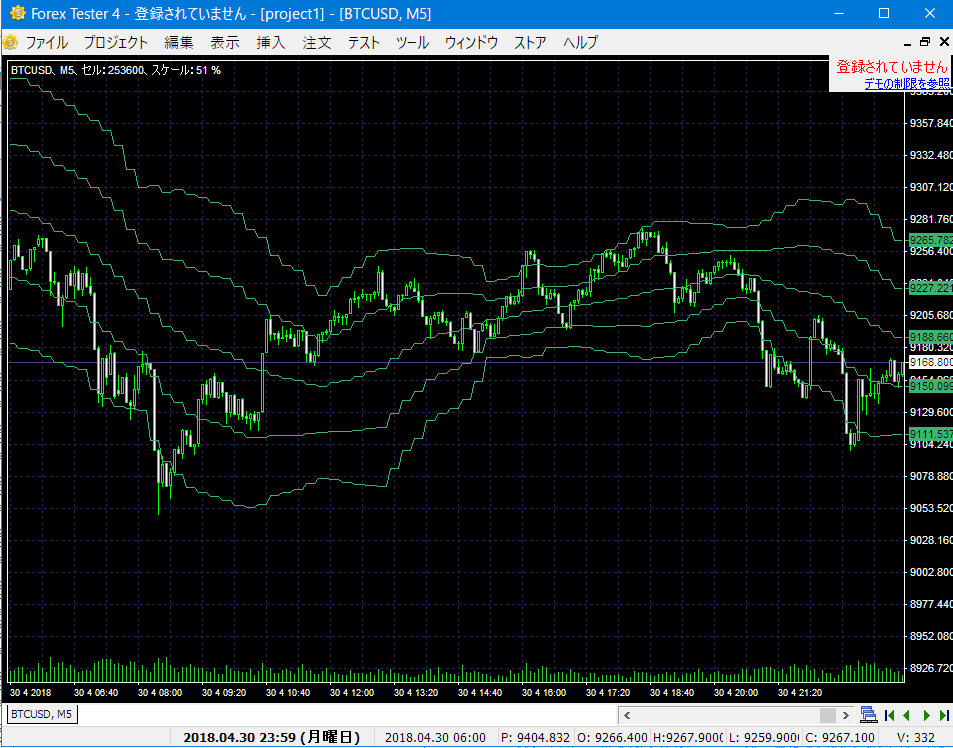Click the 9111.537 band price label
The image size is (953, 748).
coord(931,434)
